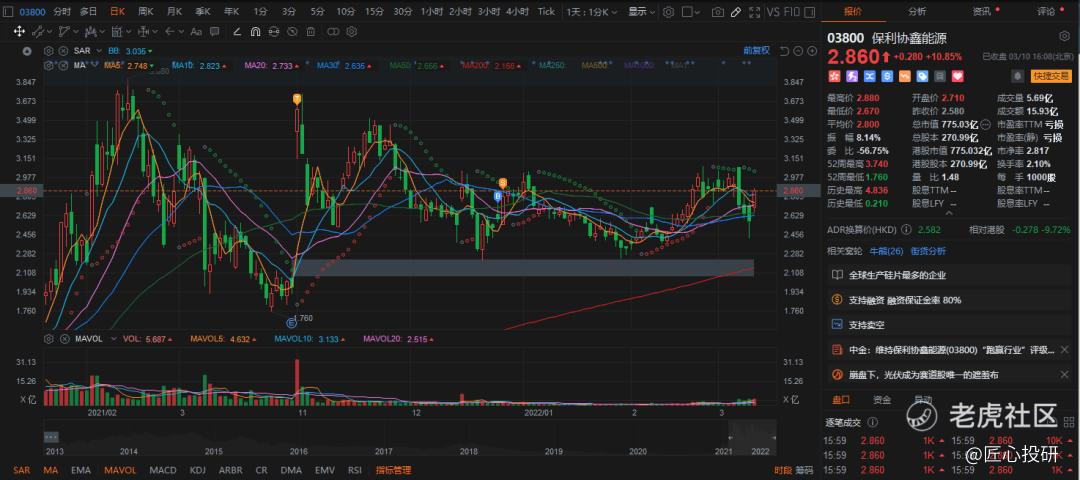Screen dimensions: 1080x480
Task: Enter fullscreen chart mode
Action: (755, 12)
